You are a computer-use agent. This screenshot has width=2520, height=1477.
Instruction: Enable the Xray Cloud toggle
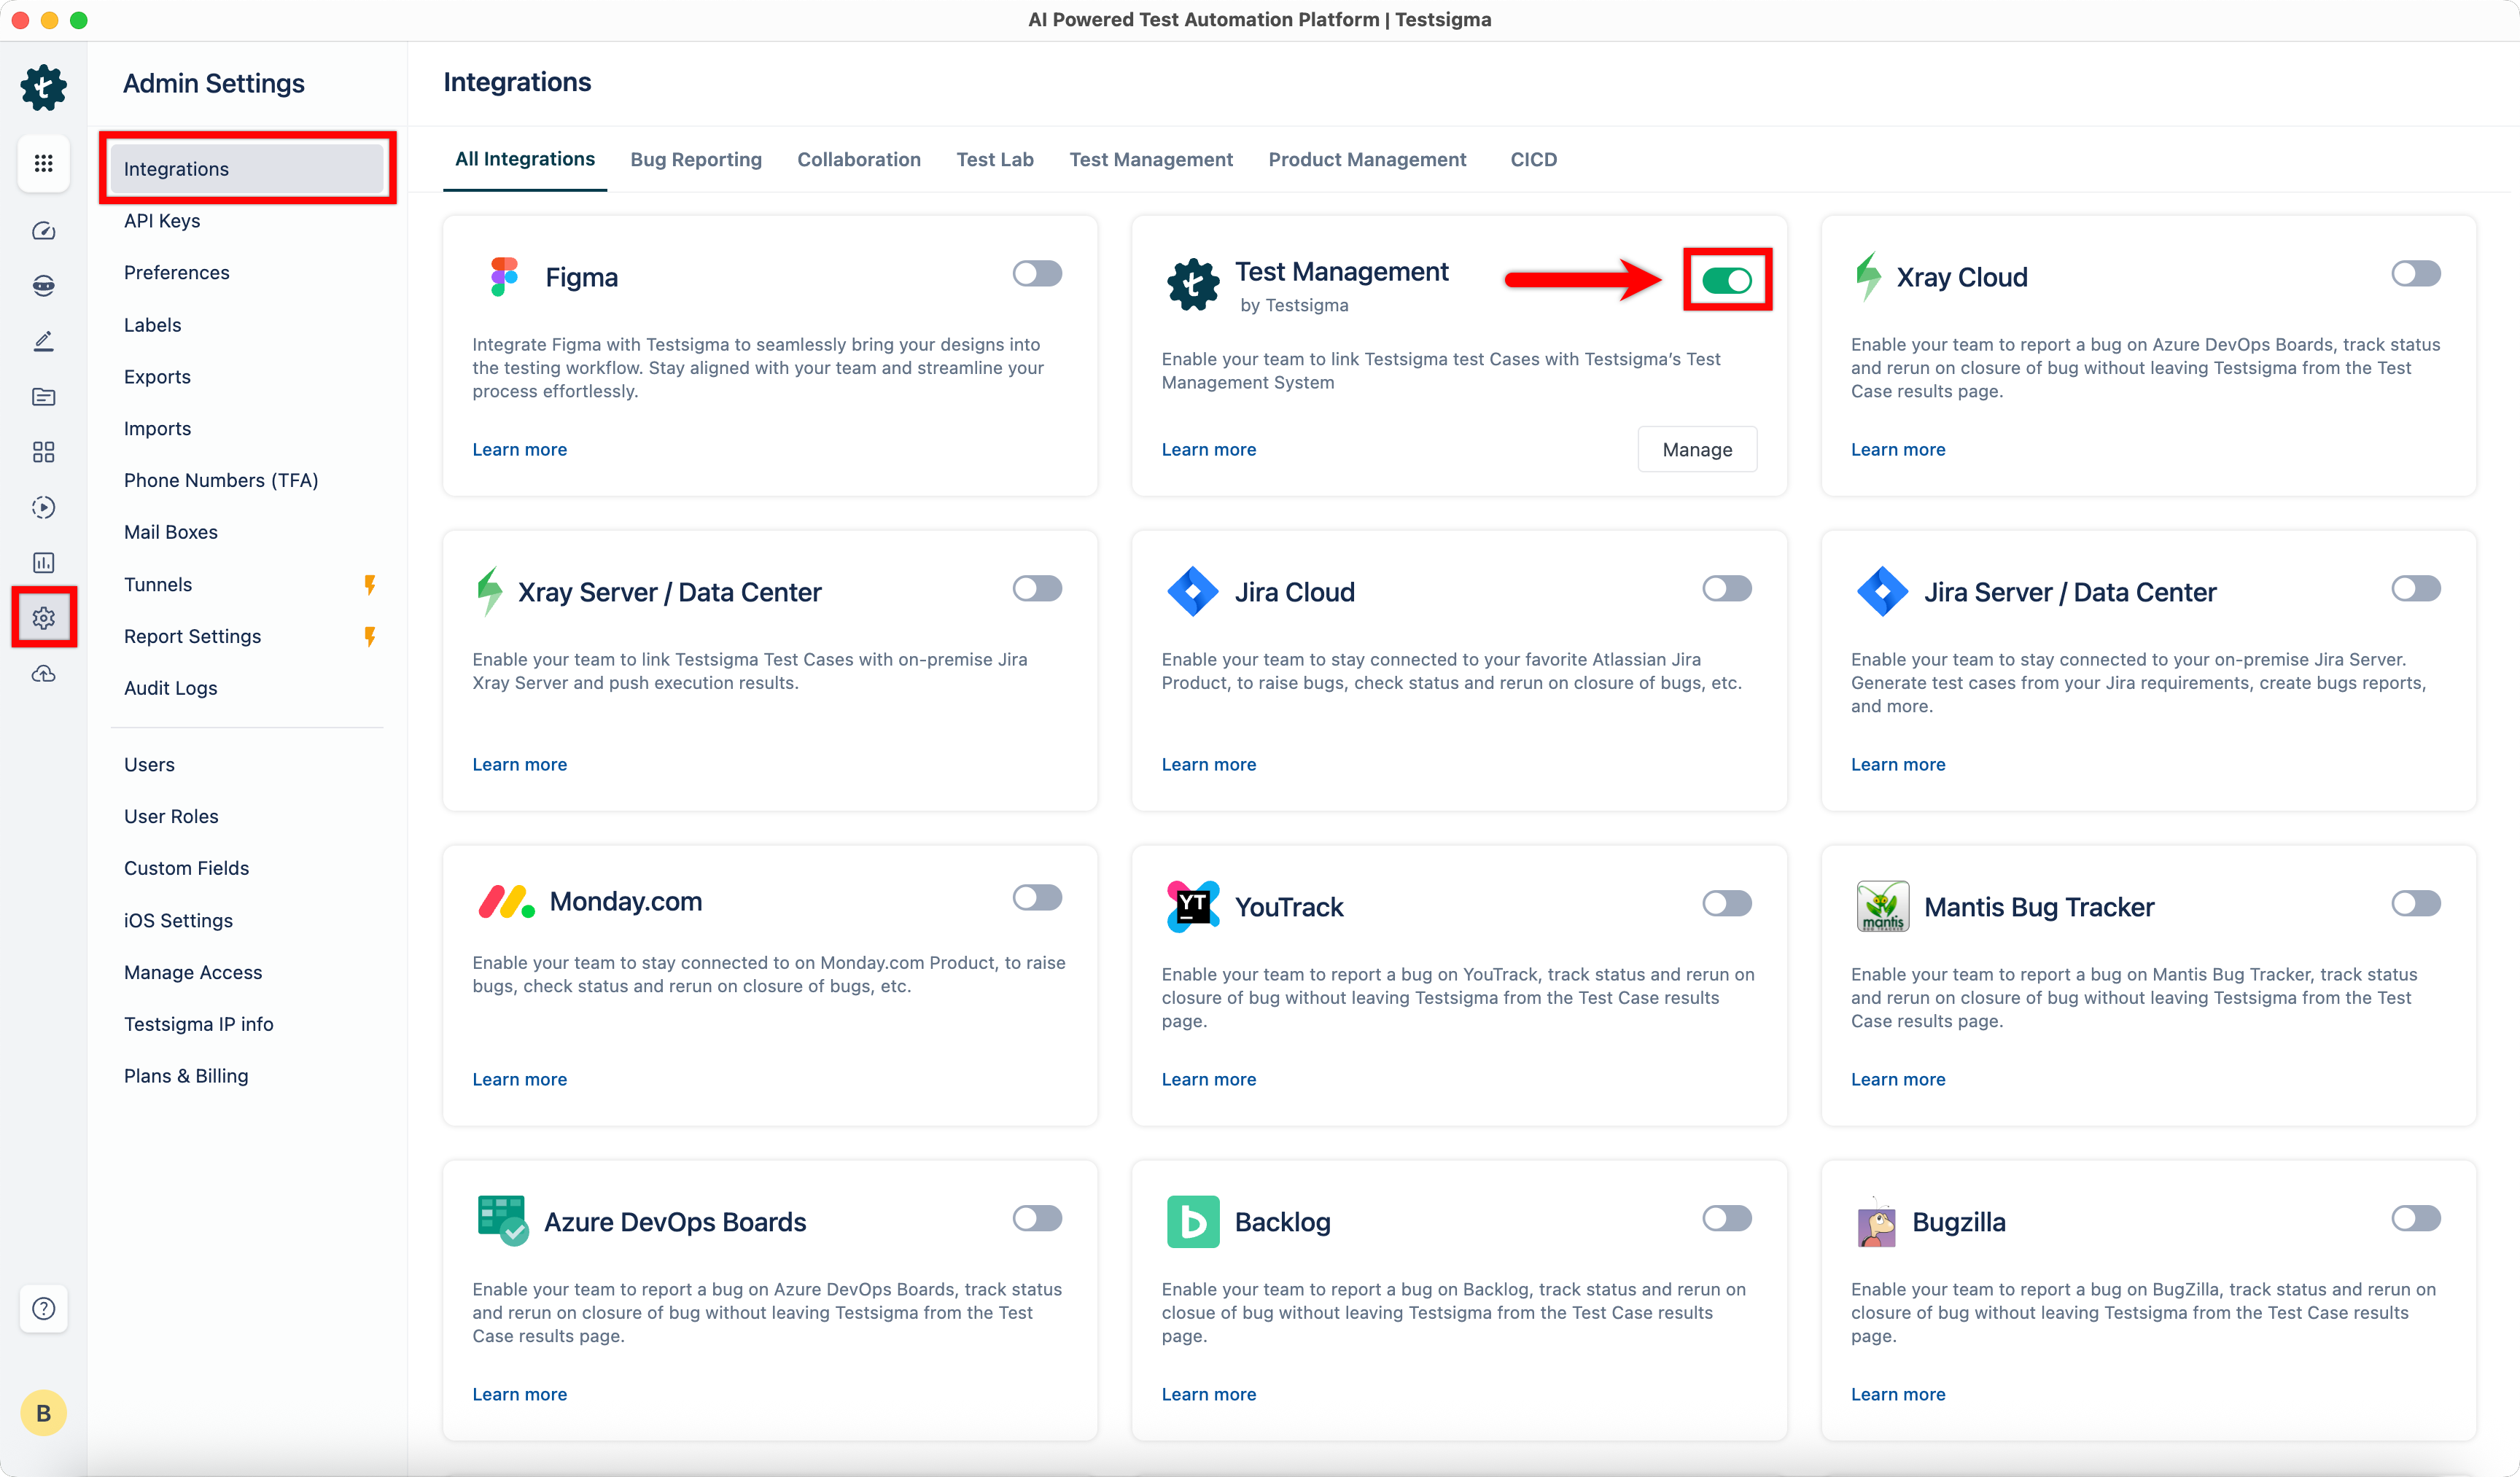2415,273
